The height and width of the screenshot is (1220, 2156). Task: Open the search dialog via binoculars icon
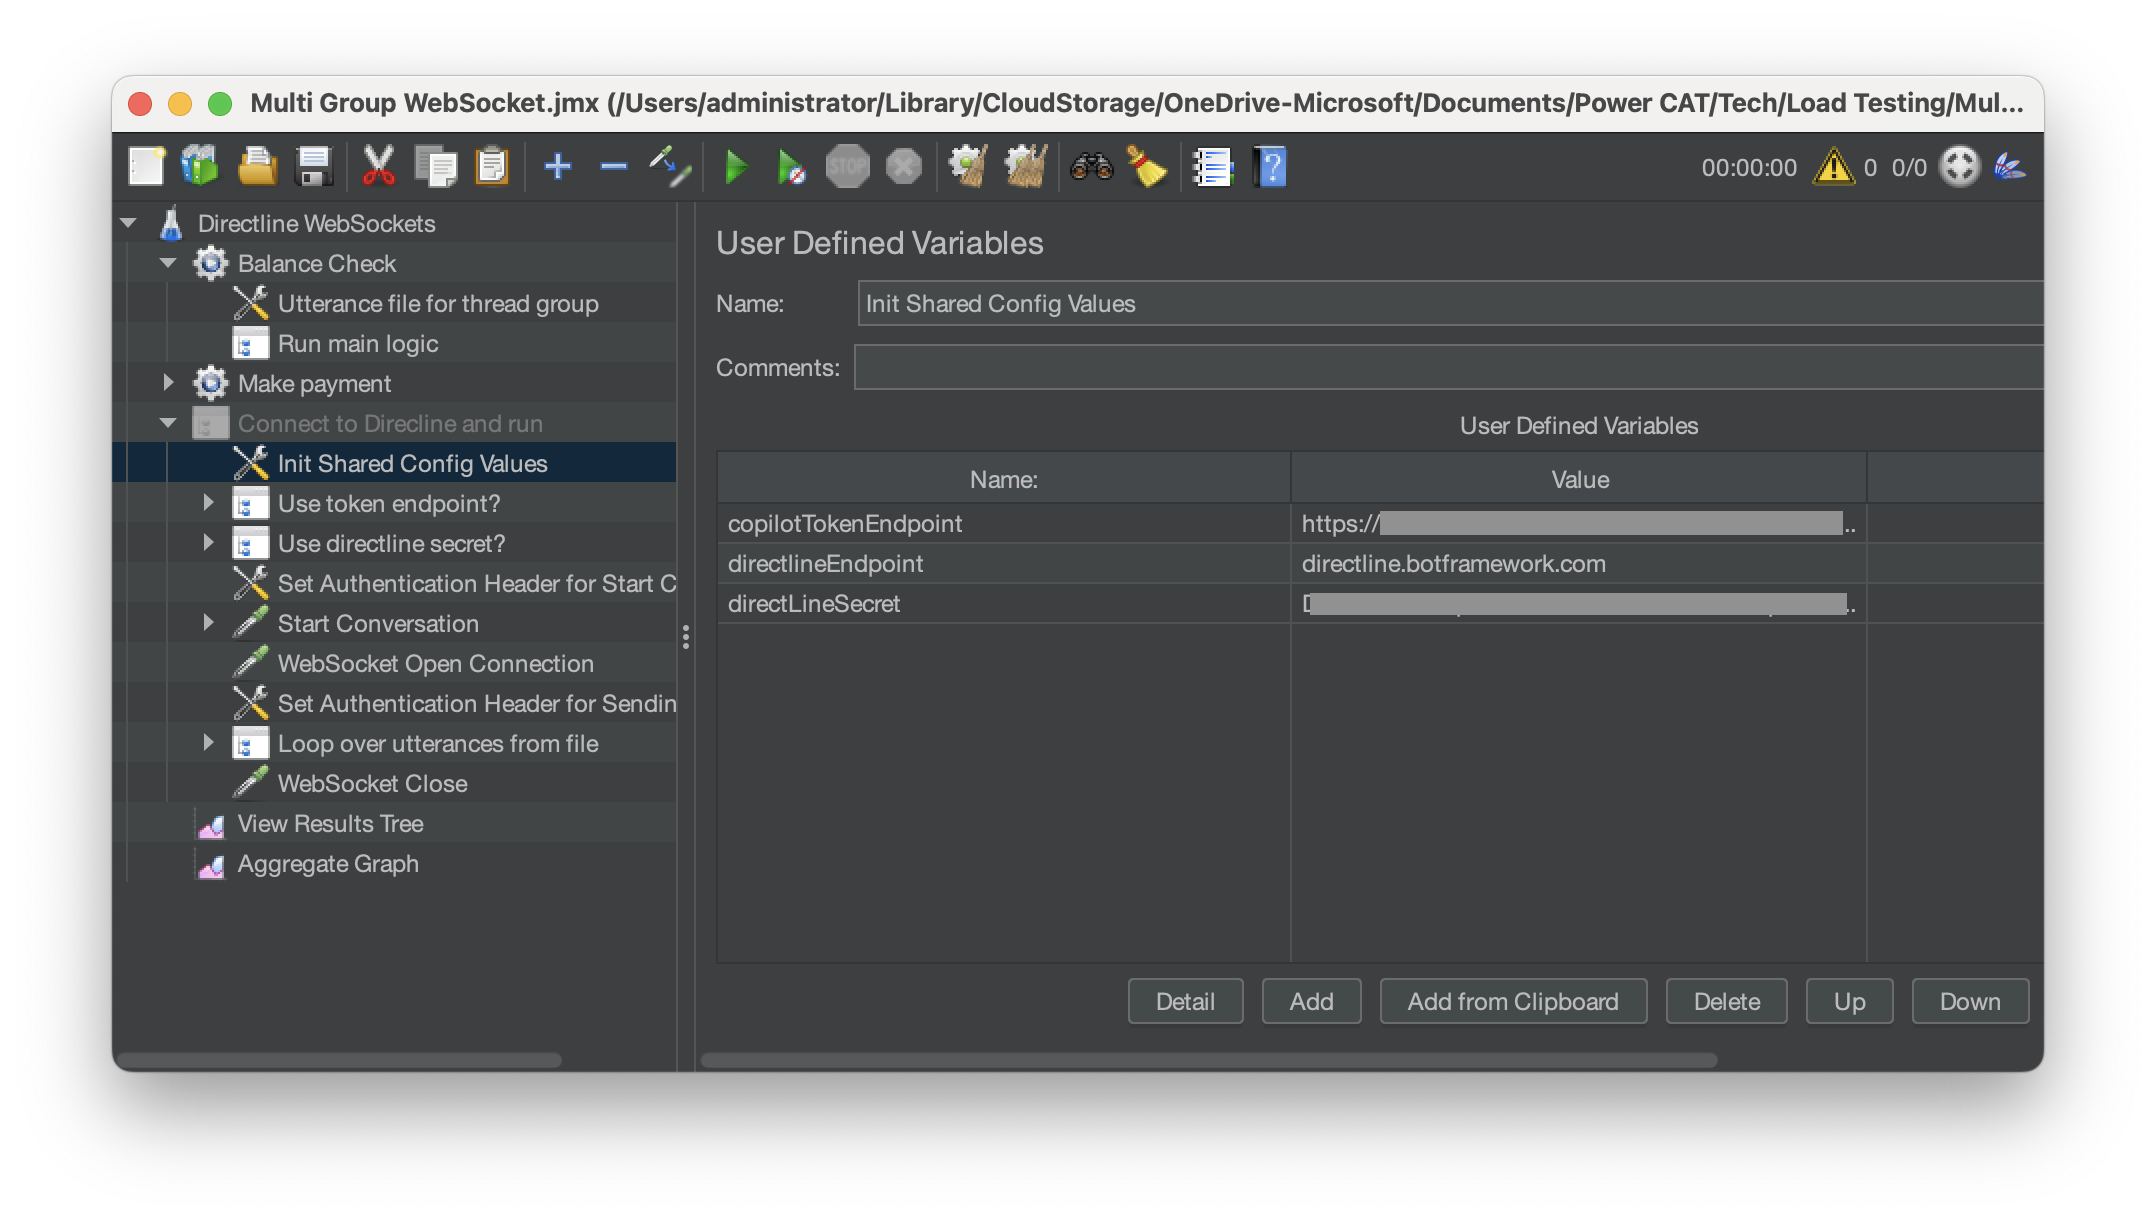[1092, 167]
